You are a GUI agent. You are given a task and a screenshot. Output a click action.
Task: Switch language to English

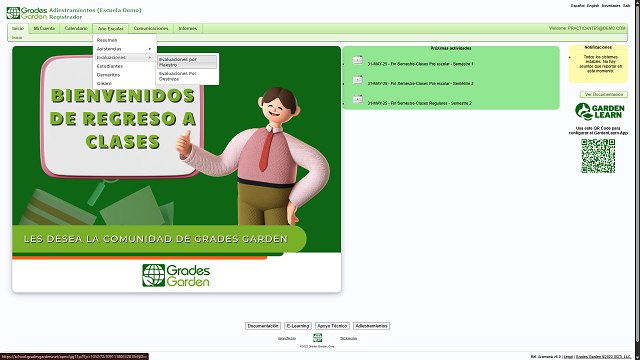click(x=593, y=6)
